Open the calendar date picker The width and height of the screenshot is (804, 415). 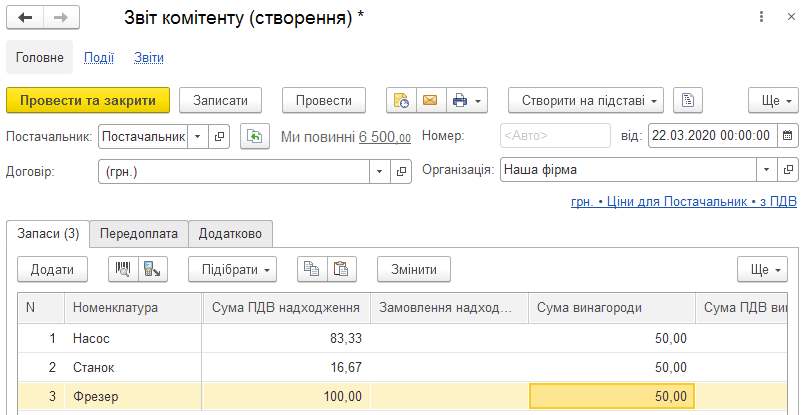788,136
